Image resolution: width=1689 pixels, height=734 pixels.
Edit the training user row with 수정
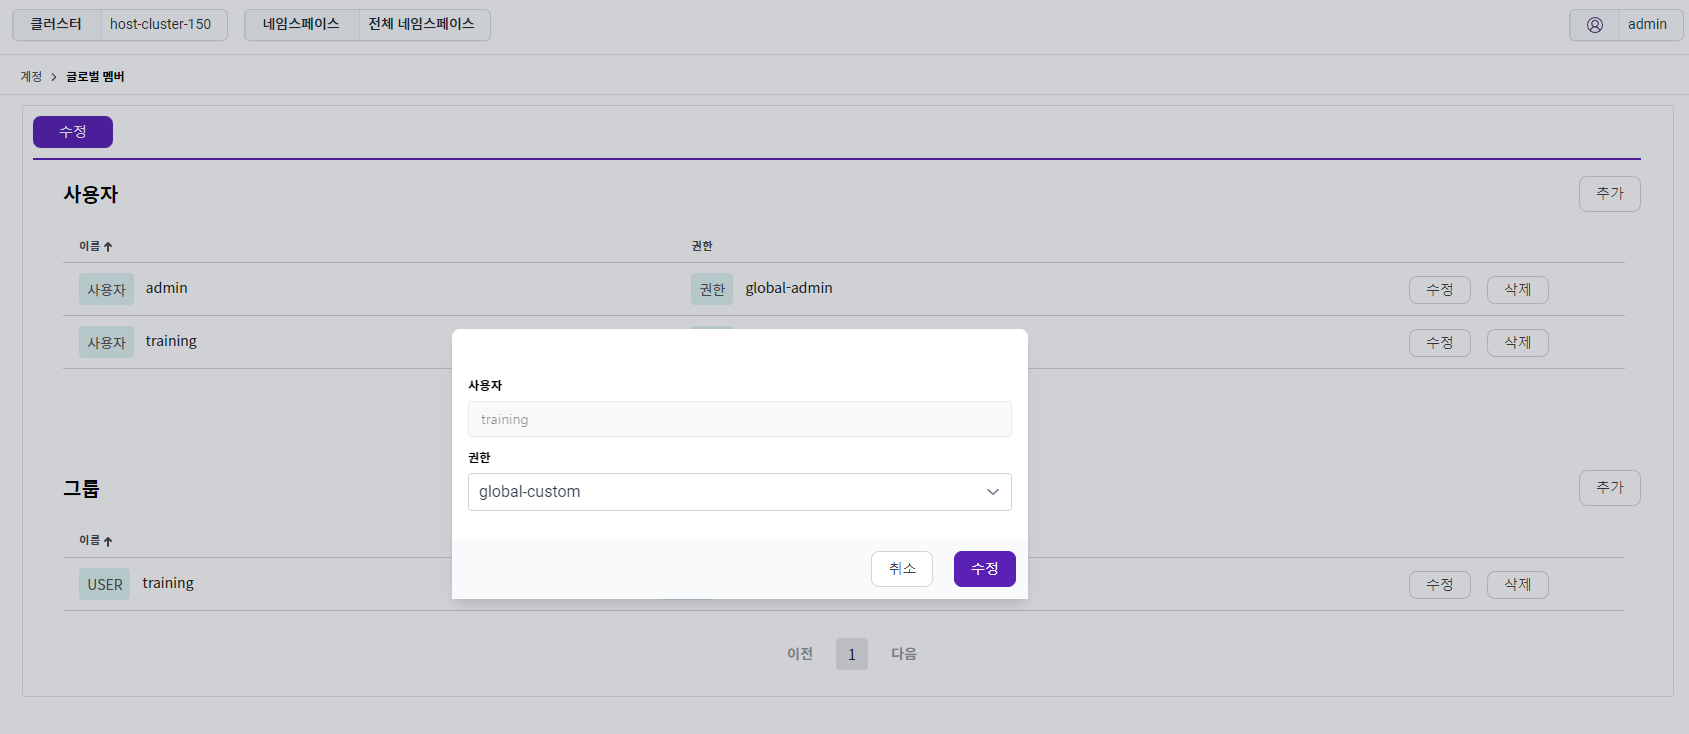click(x=1440, y=343)
